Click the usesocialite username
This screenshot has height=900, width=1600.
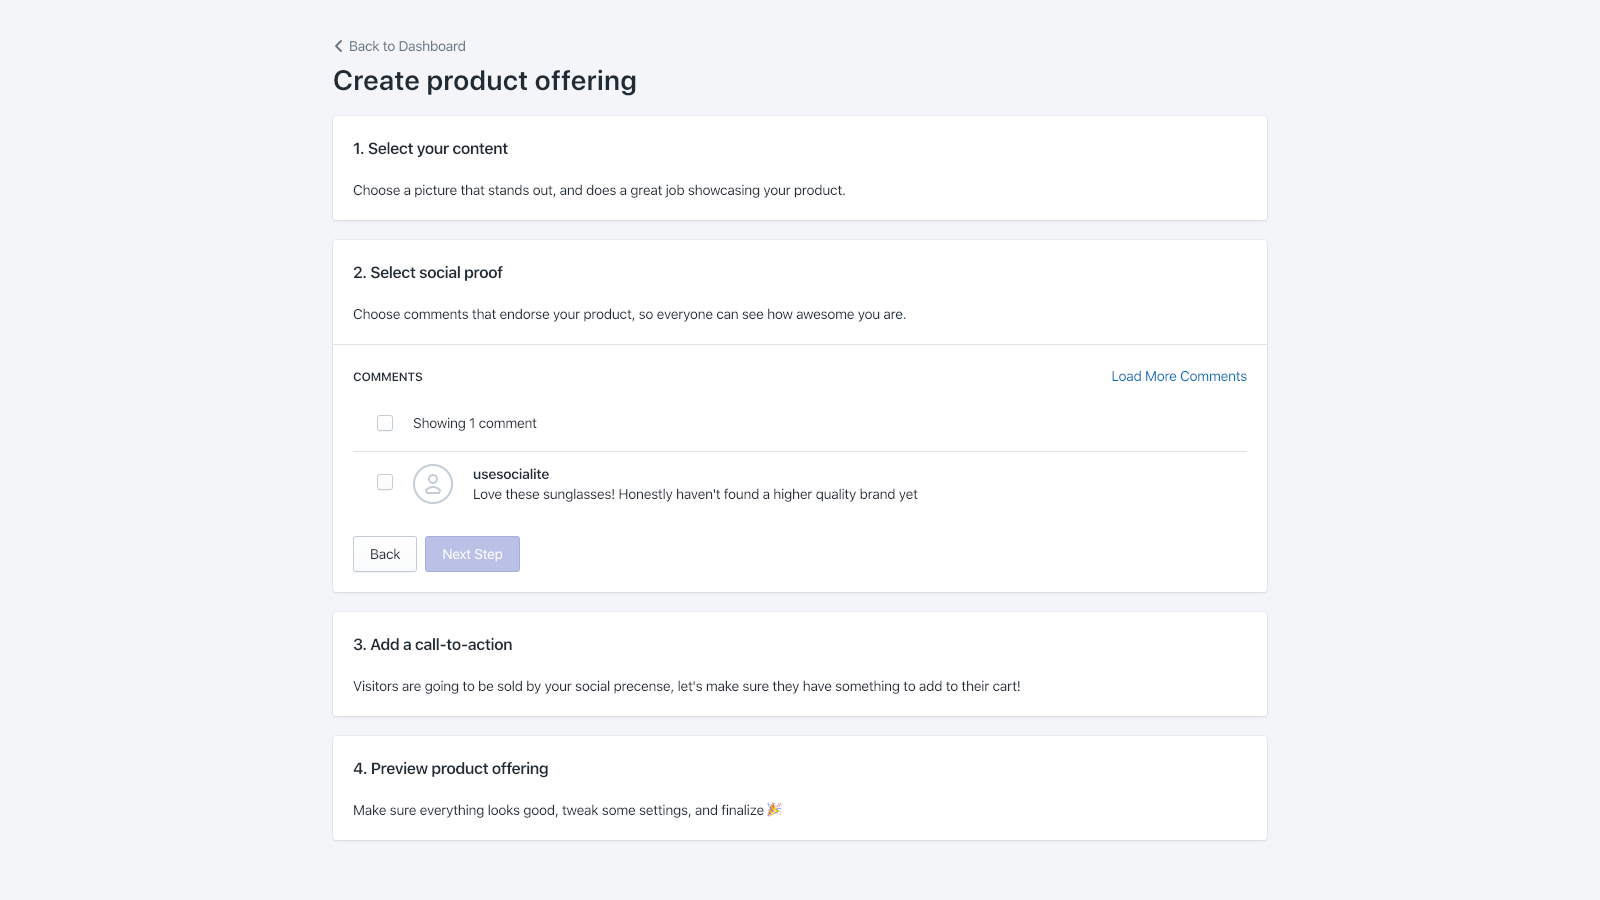[511, 474]
